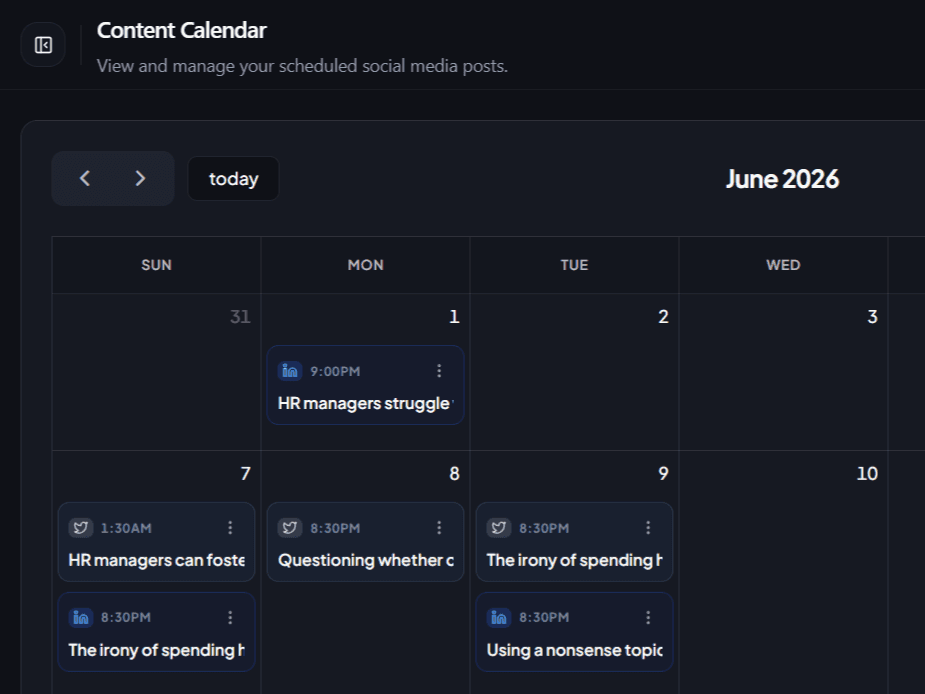The height and width of the screenshot is (694, 925).
Task: Select day 2 in the calendar
Action: 664,317
